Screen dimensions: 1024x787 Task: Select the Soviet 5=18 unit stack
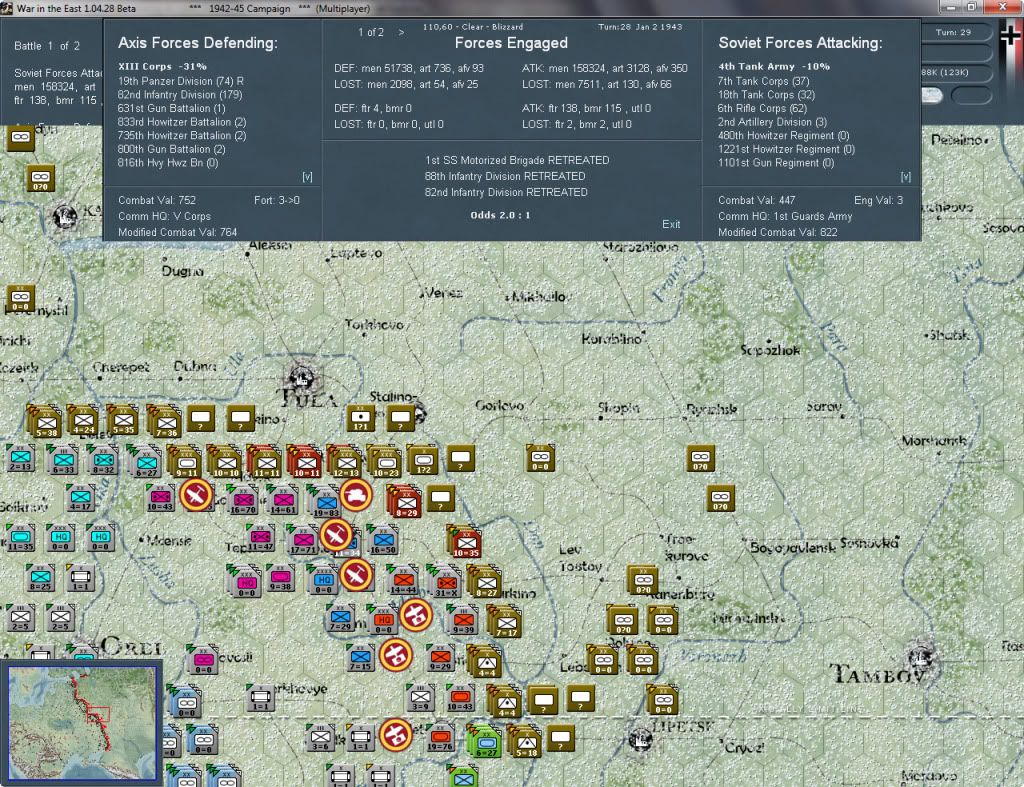524,740
